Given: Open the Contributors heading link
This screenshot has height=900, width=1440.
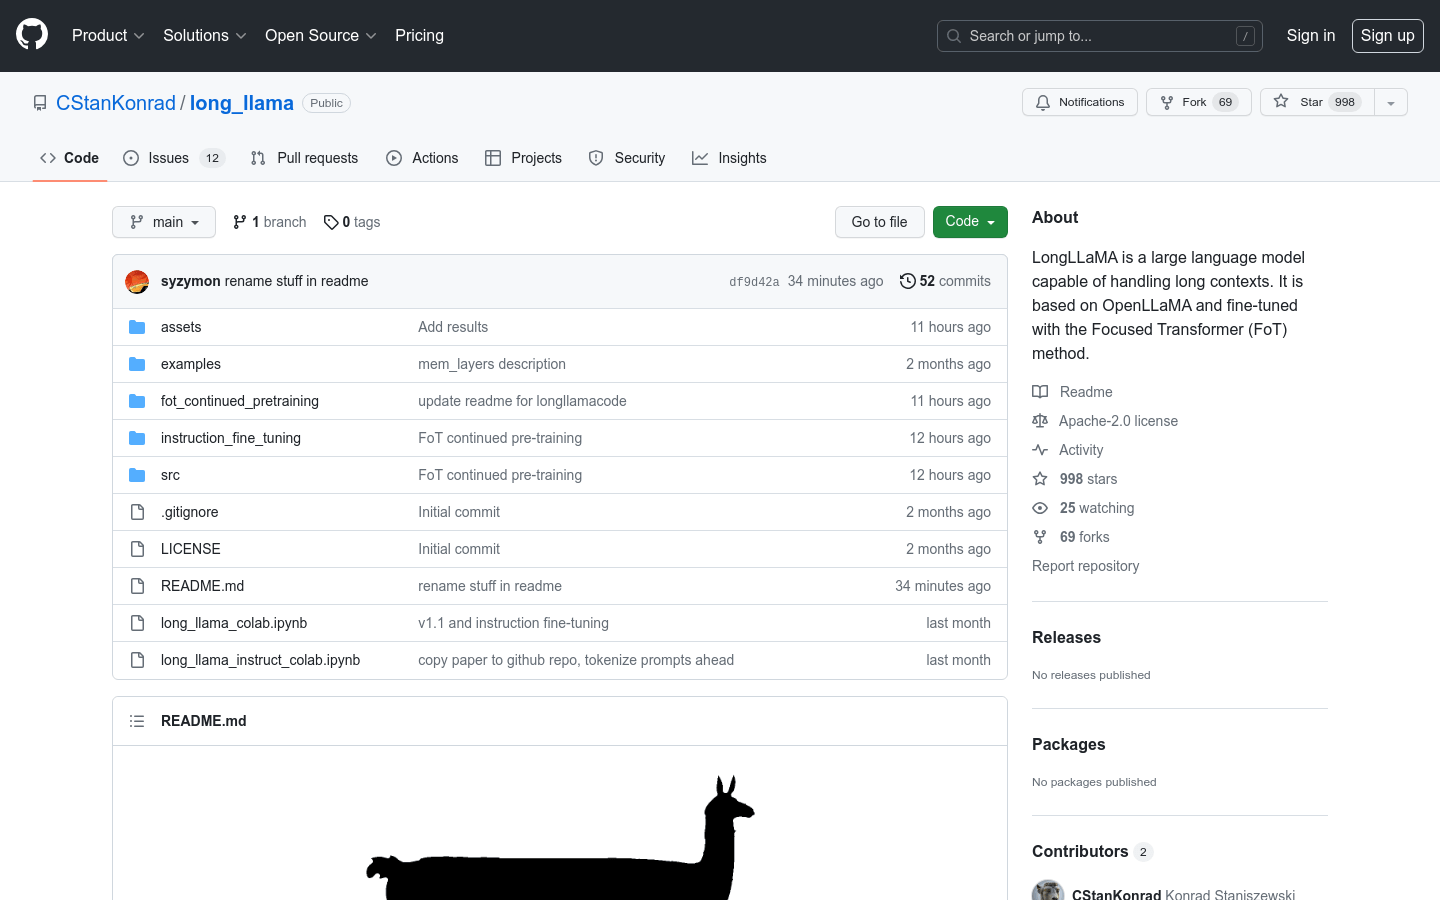Looking at the screenshot, I should (1091, 851).
